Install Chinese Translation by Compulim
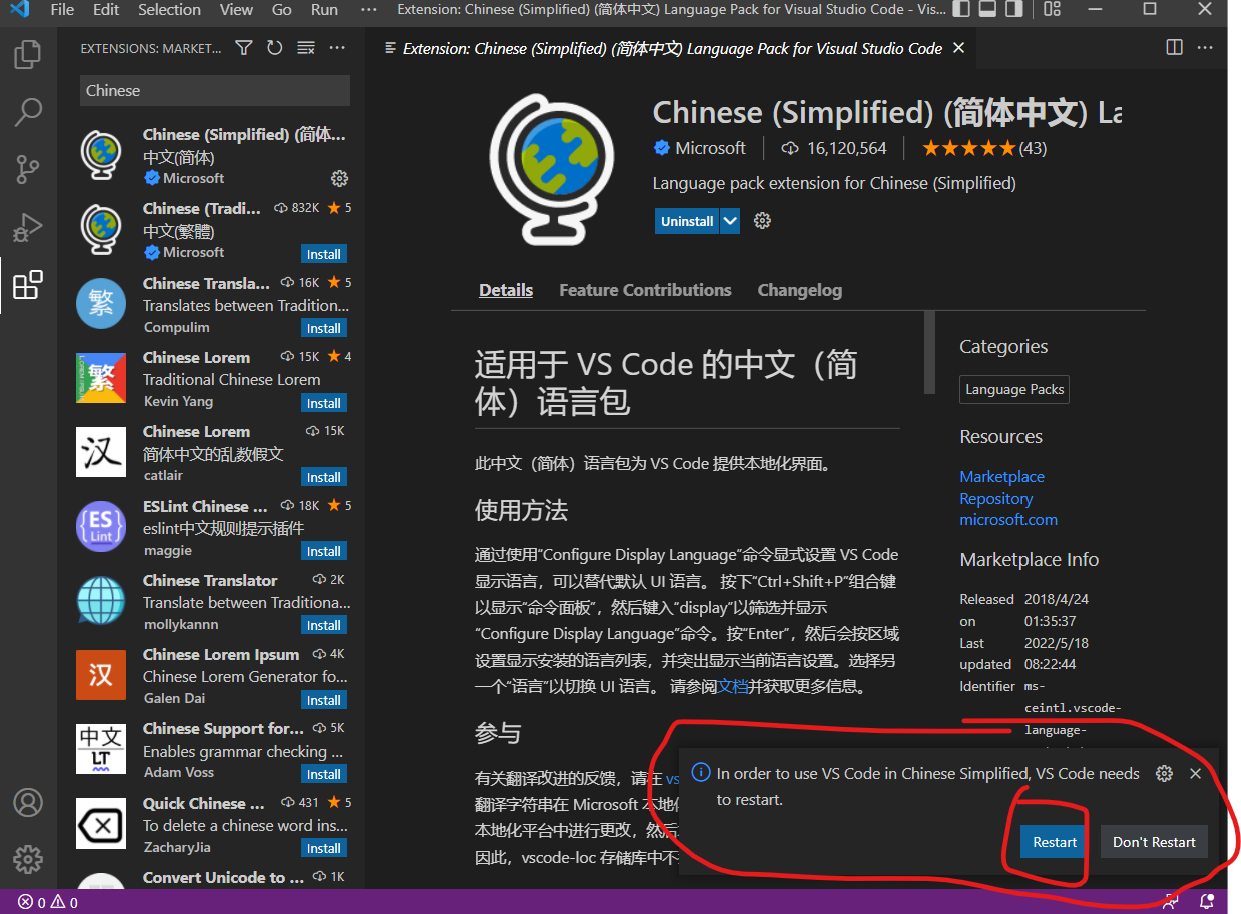Image resolution: width=1241 pixels, height=914 pixels. pos(324,328)
